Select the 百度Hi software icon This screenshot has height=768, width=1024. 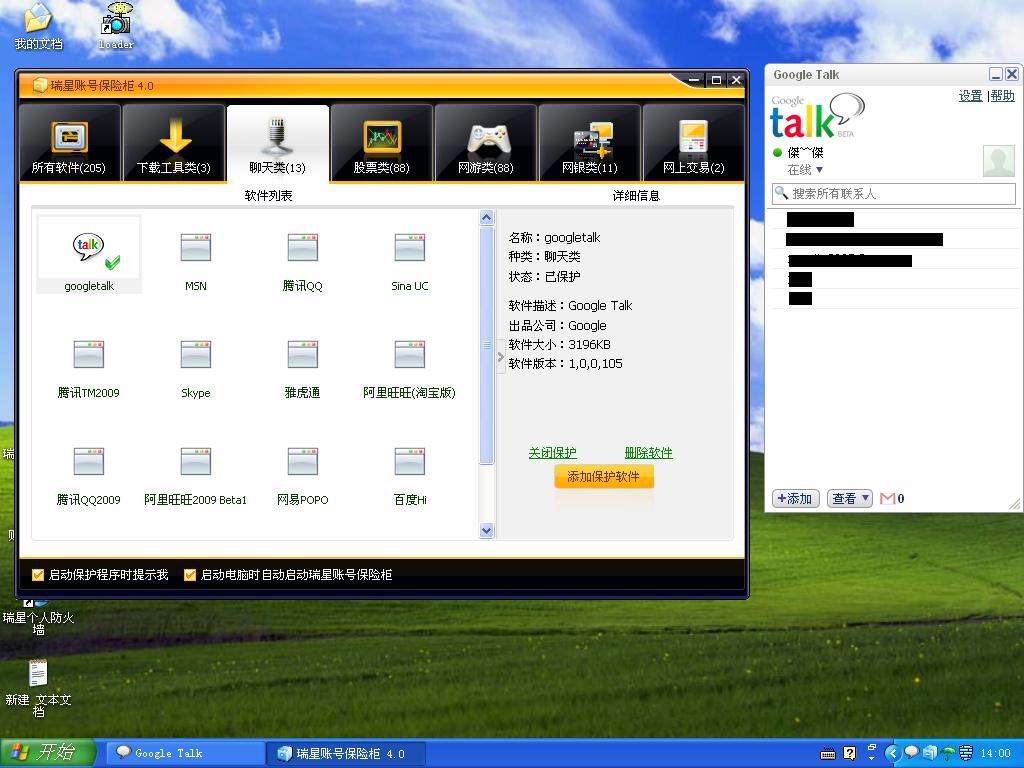[x=410, y=461]
